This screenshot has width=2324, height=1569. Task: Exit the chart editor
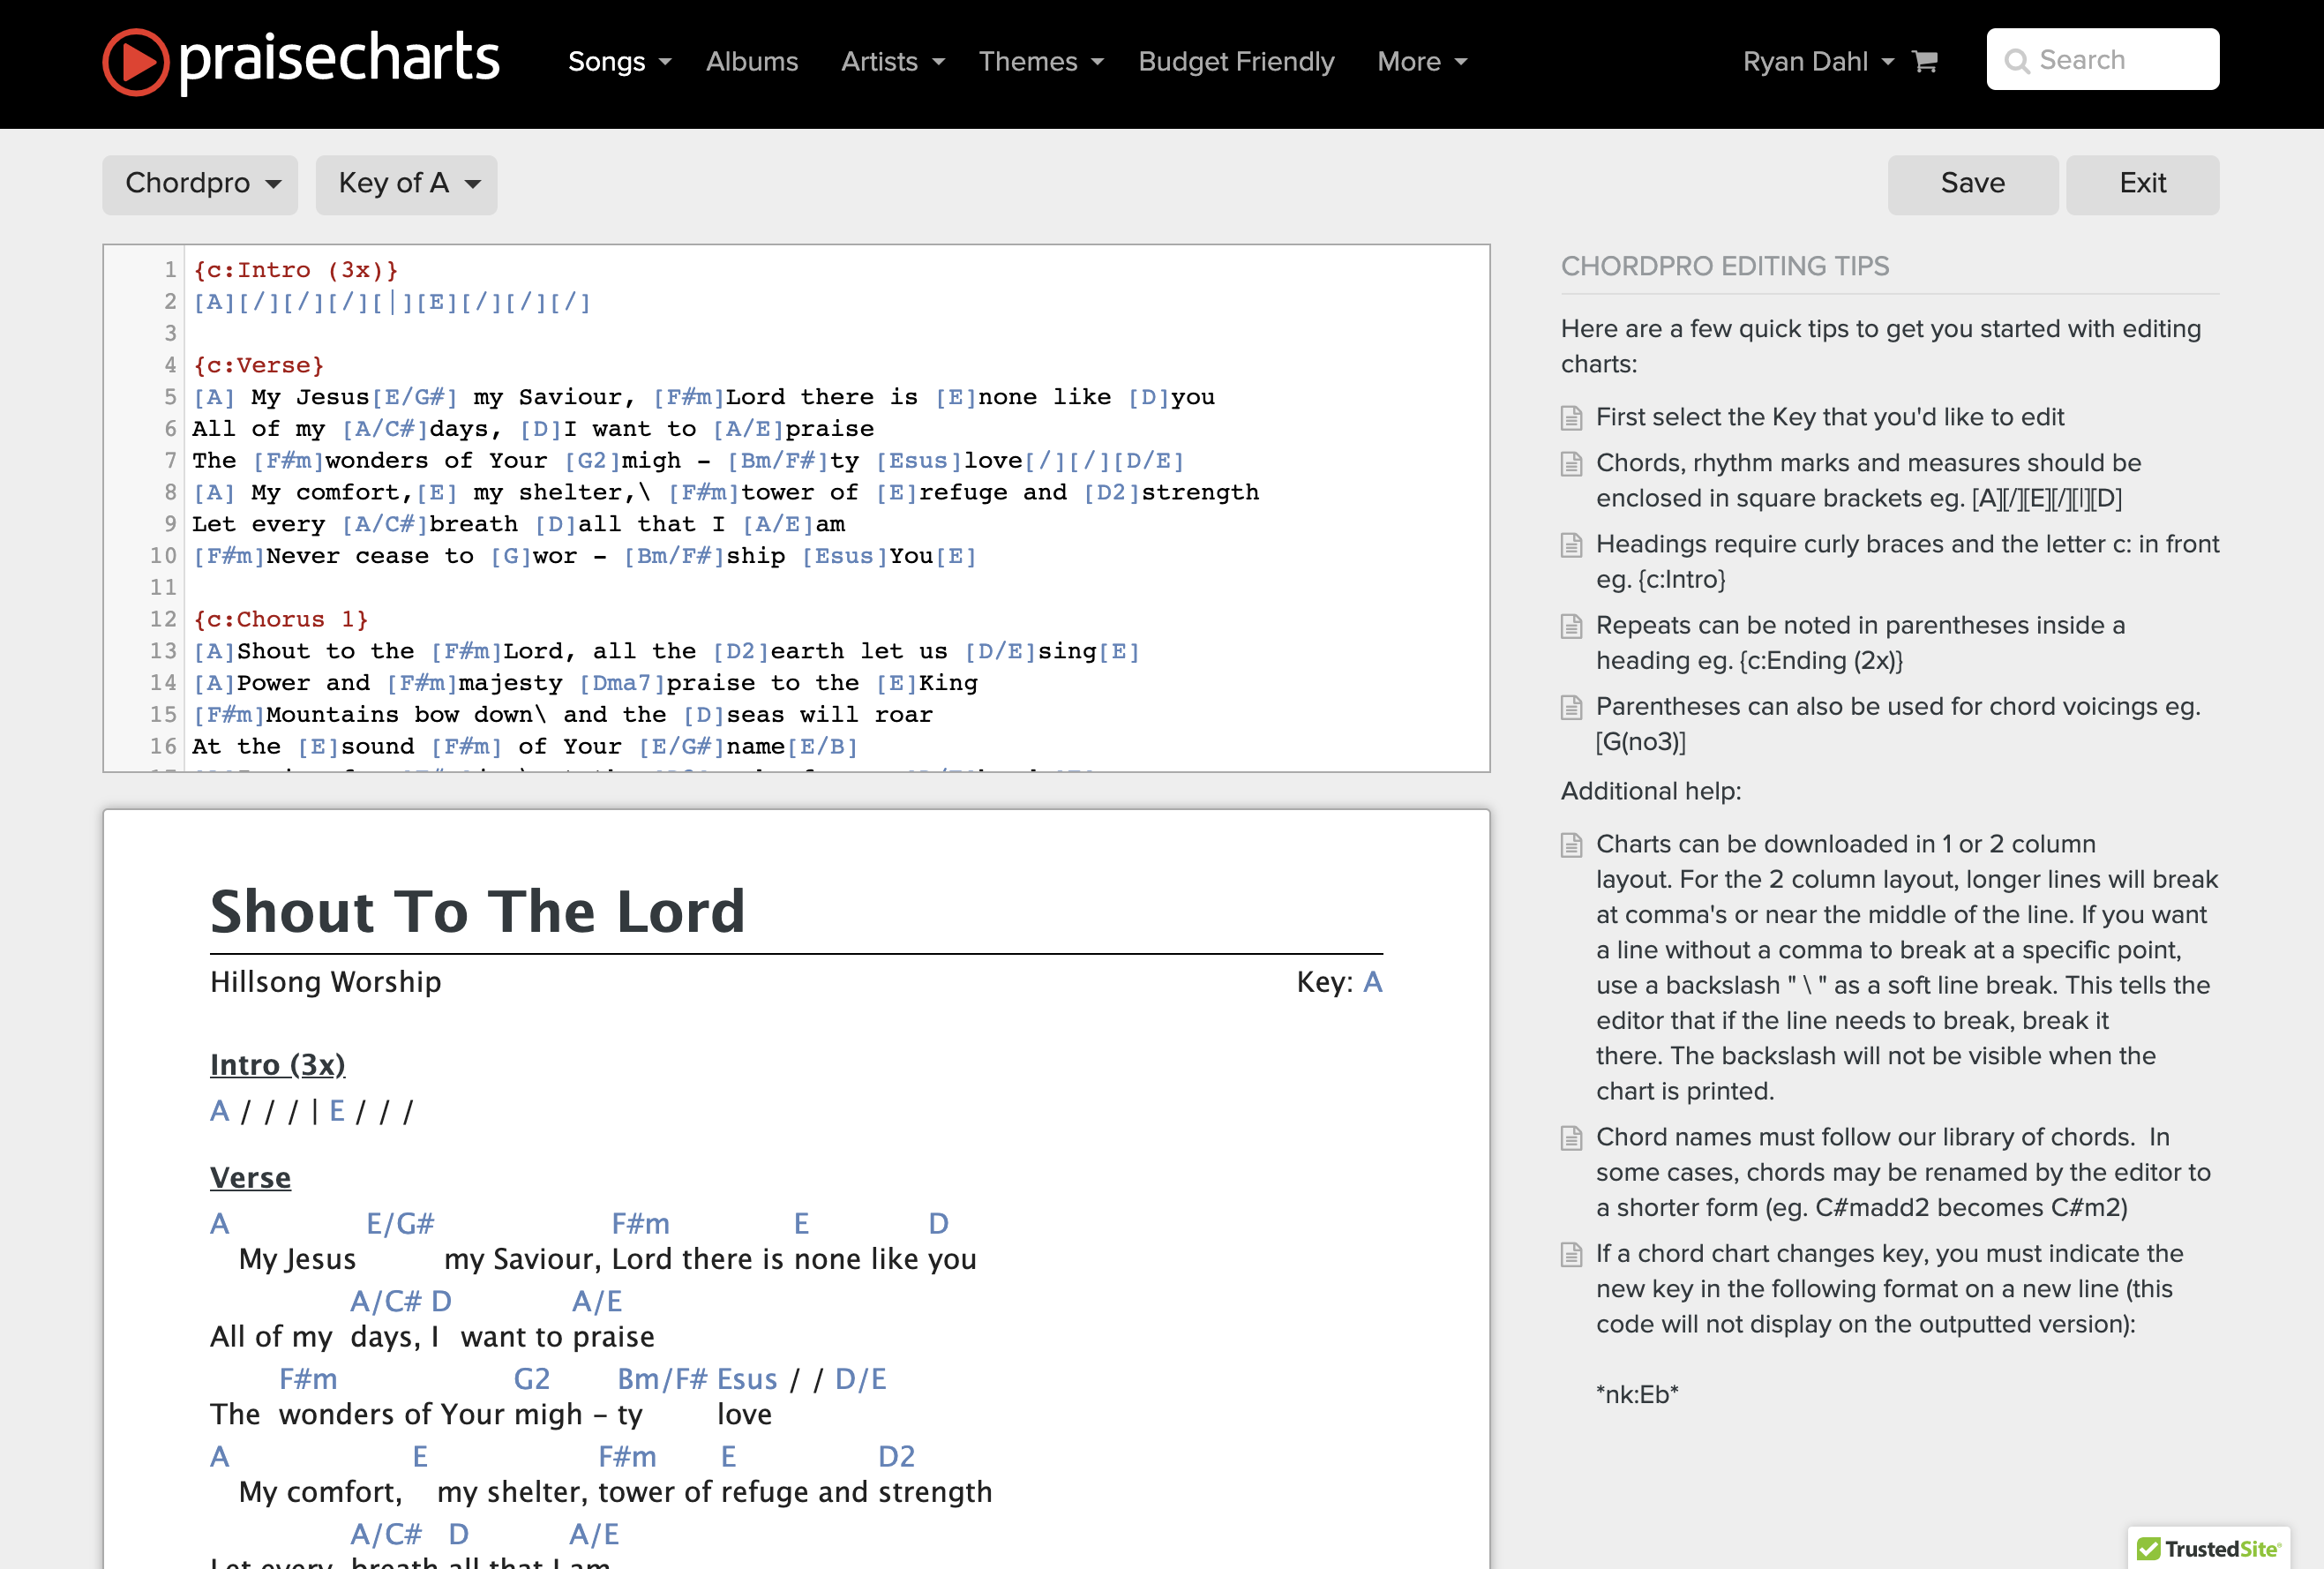(x=2142, y=184)
